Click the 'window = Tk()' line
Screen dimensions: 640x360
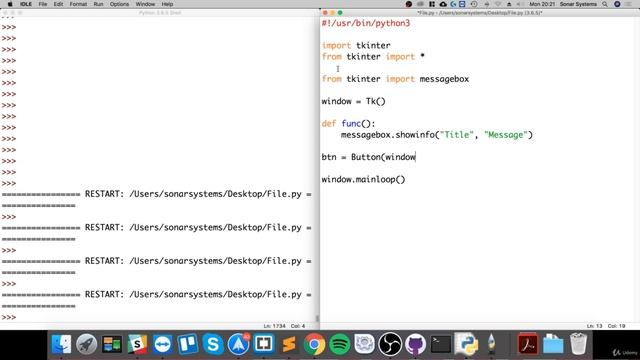point(353,101)
